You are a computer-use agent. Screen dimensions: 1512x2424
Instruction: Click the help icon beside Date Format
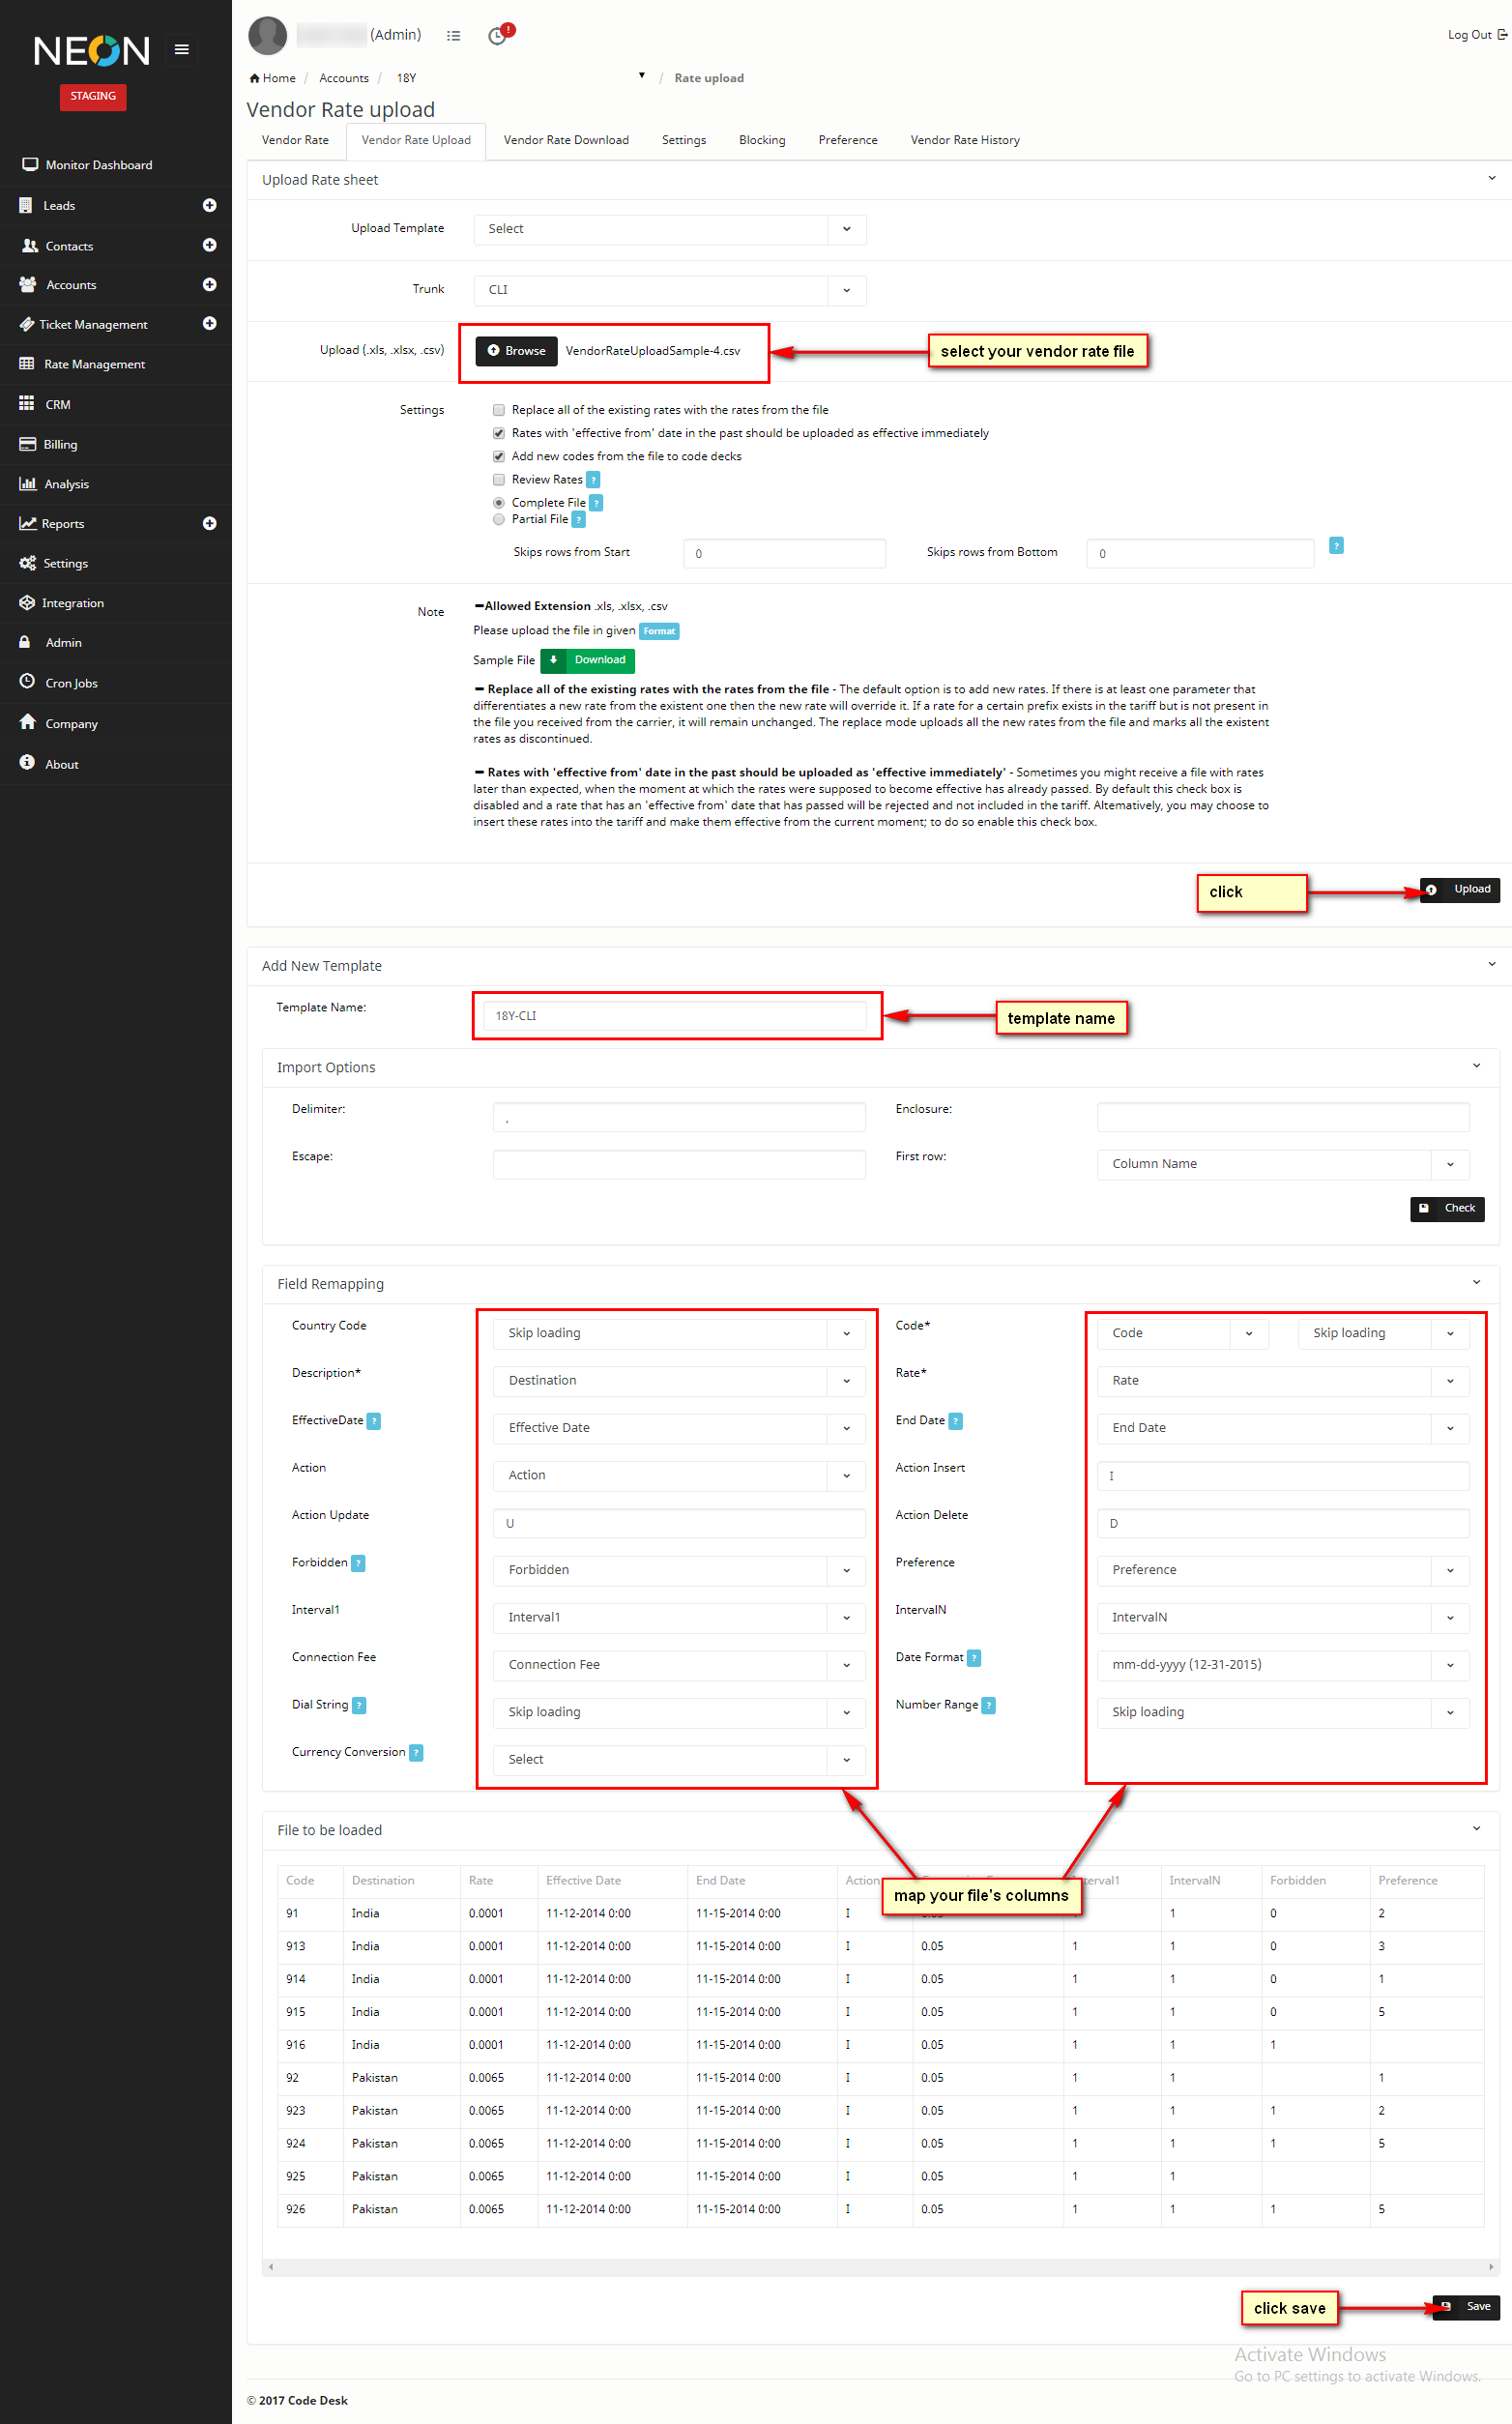974,1658
